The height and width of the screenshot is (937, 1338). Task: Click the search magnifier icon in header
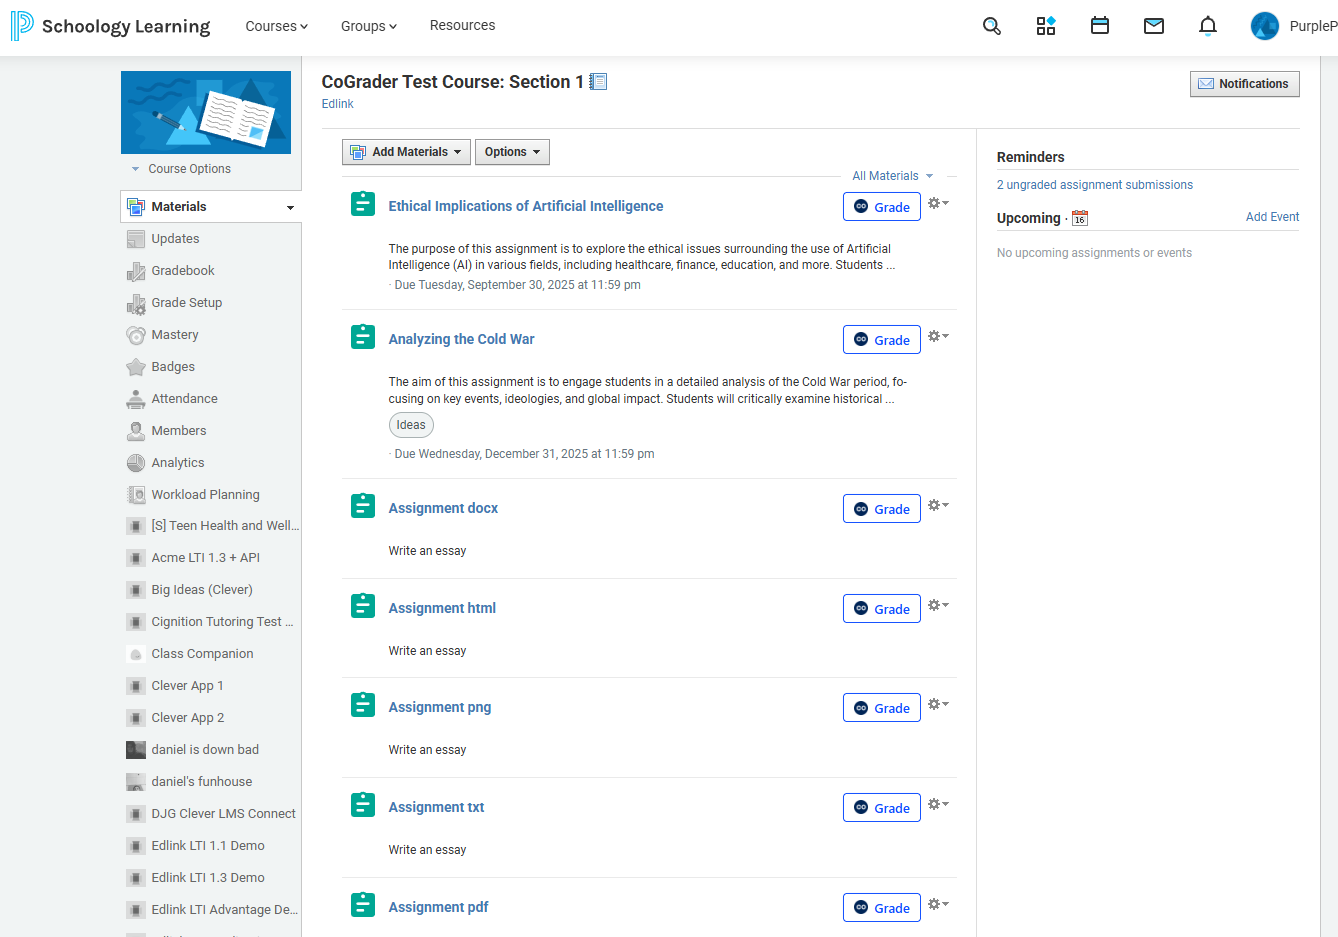click(991, 26)
